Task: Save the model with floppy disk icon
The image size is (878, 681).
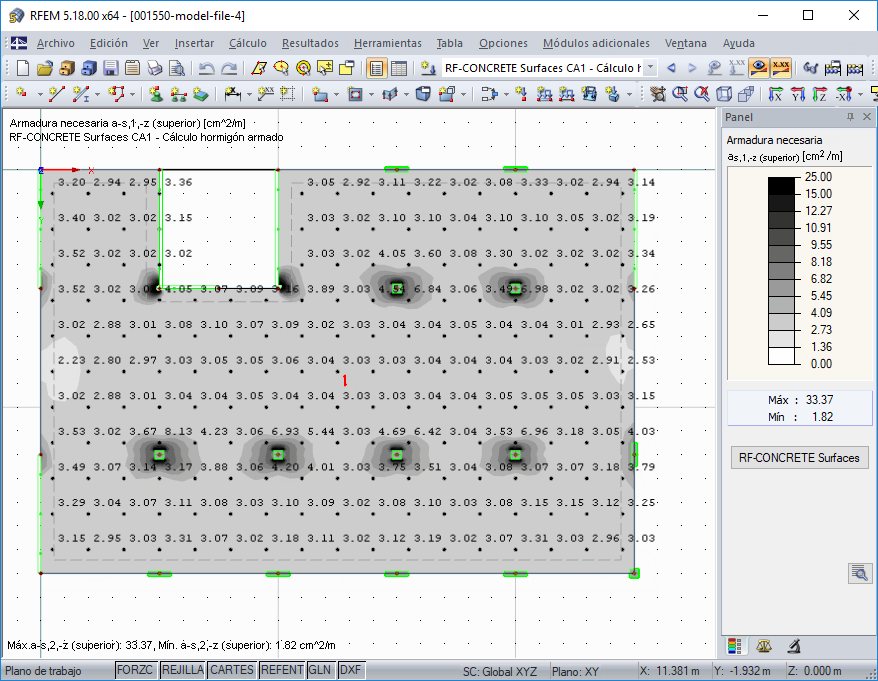Action: coord(110,68)
